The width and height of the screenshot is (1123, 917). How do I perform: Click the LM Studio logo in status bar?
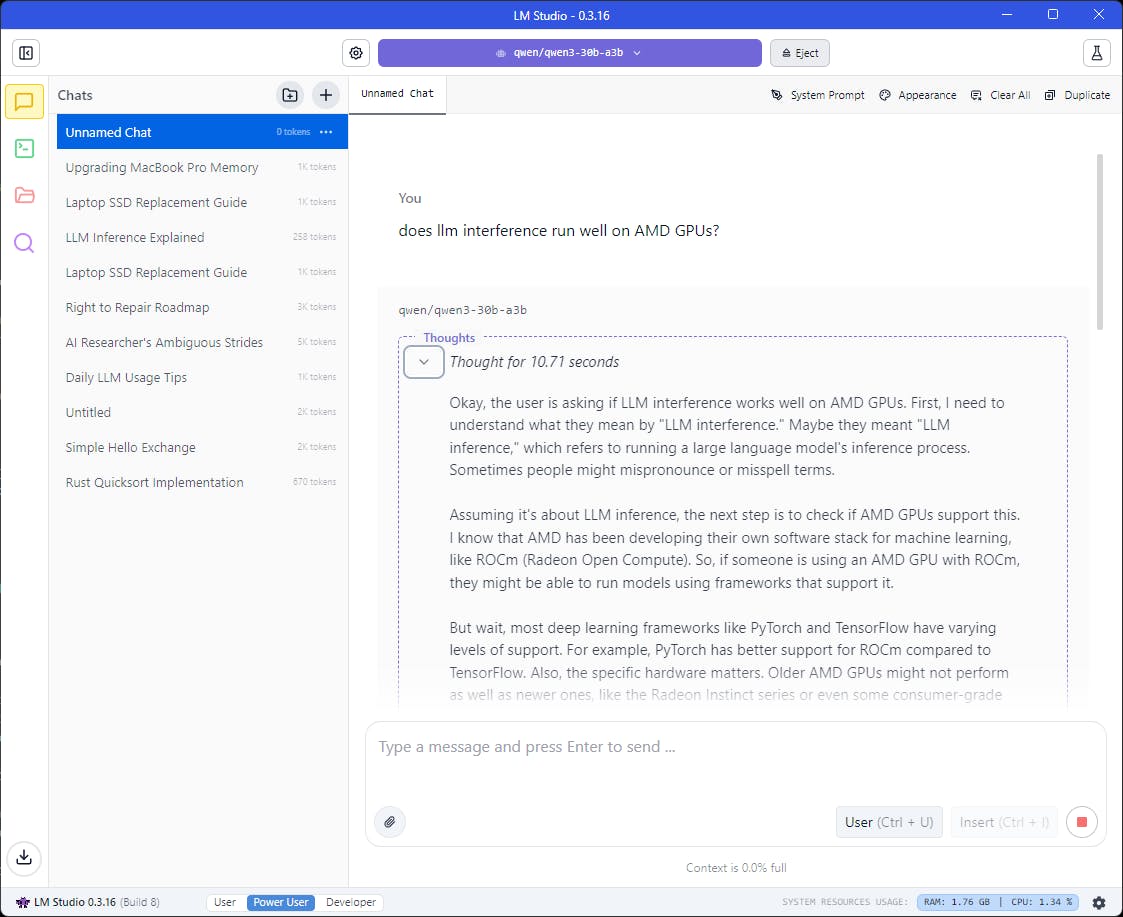click(22, 903)
